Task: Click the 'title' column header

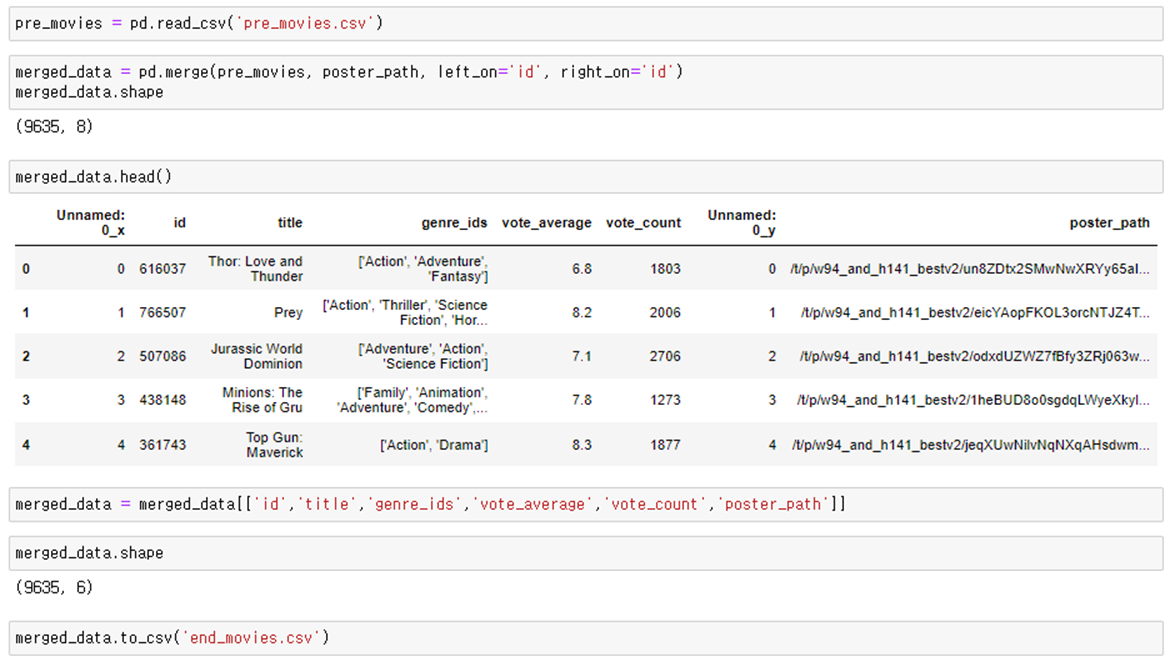Action: [290, 223]
